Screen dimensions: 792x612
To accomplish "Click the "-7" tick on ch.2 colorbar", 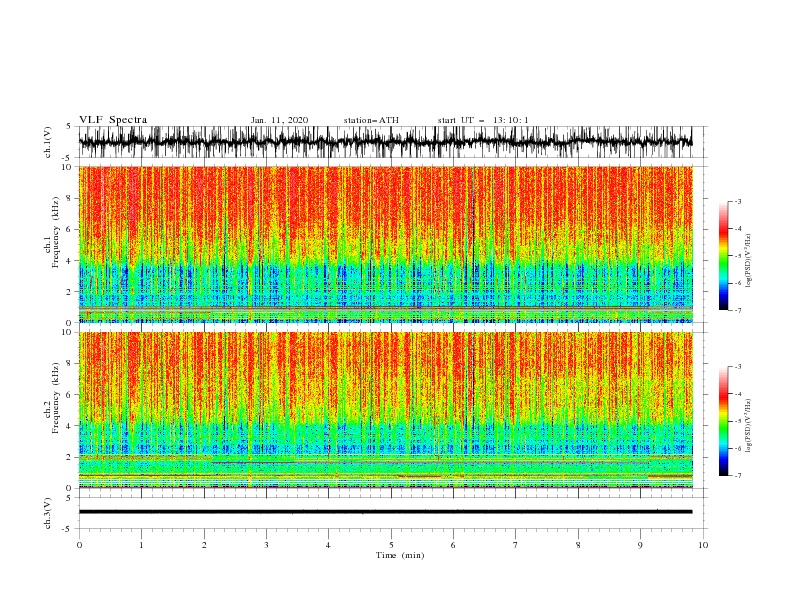I will pos(737,475).
